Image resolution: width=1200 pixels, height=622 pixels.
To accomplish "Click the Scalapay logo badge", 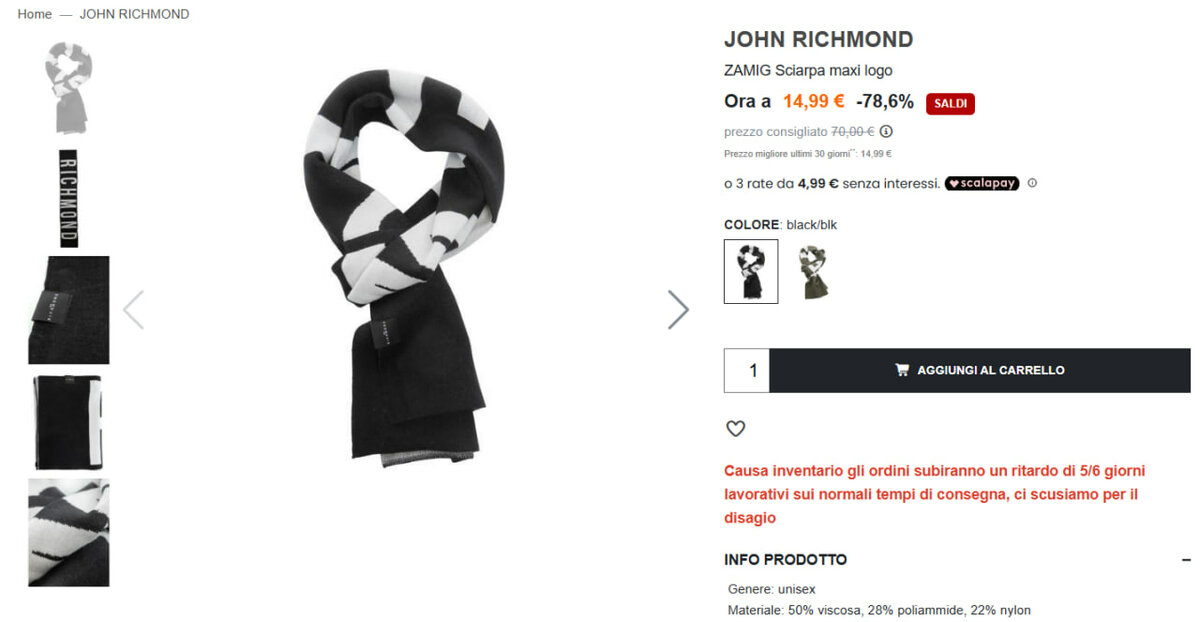I will (981, 183).
